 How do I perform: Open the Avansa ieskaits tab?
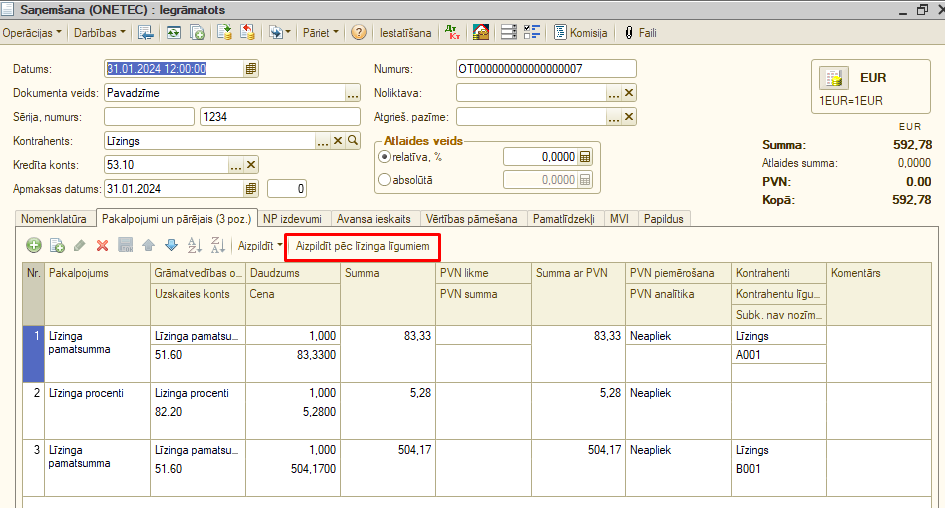[x=375, y=218]
